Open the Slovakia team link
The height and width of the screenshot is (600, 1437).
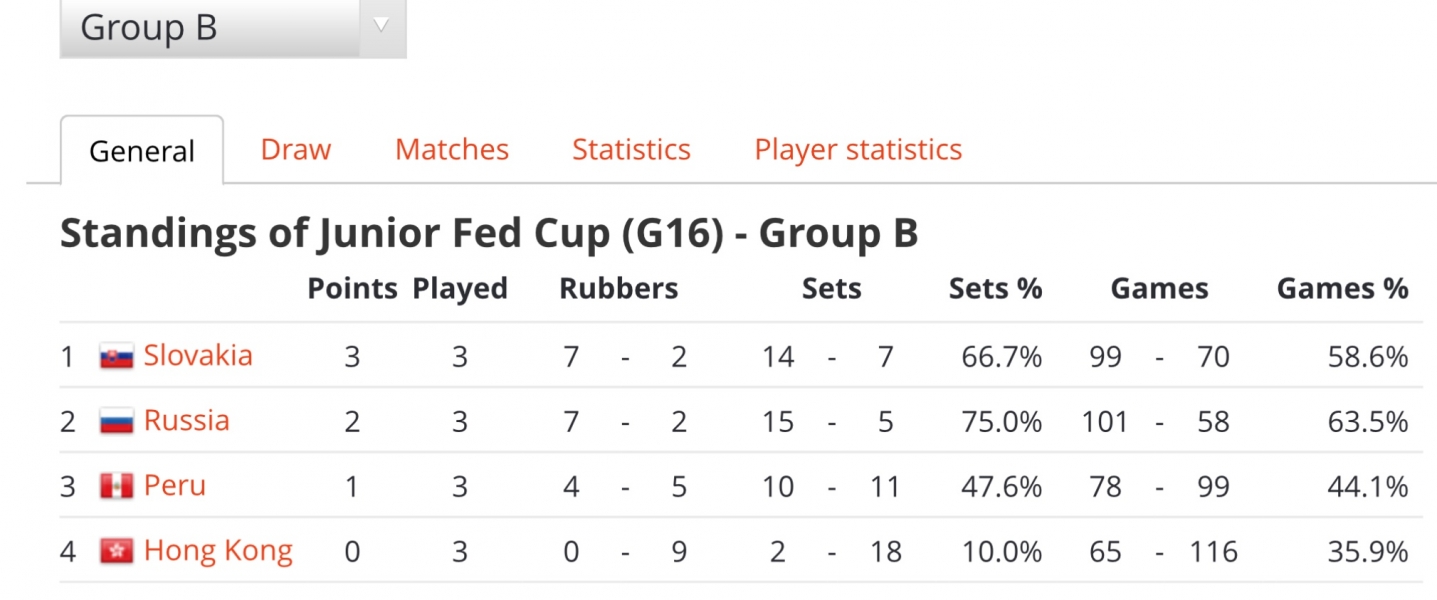click(x=198, y=355)
